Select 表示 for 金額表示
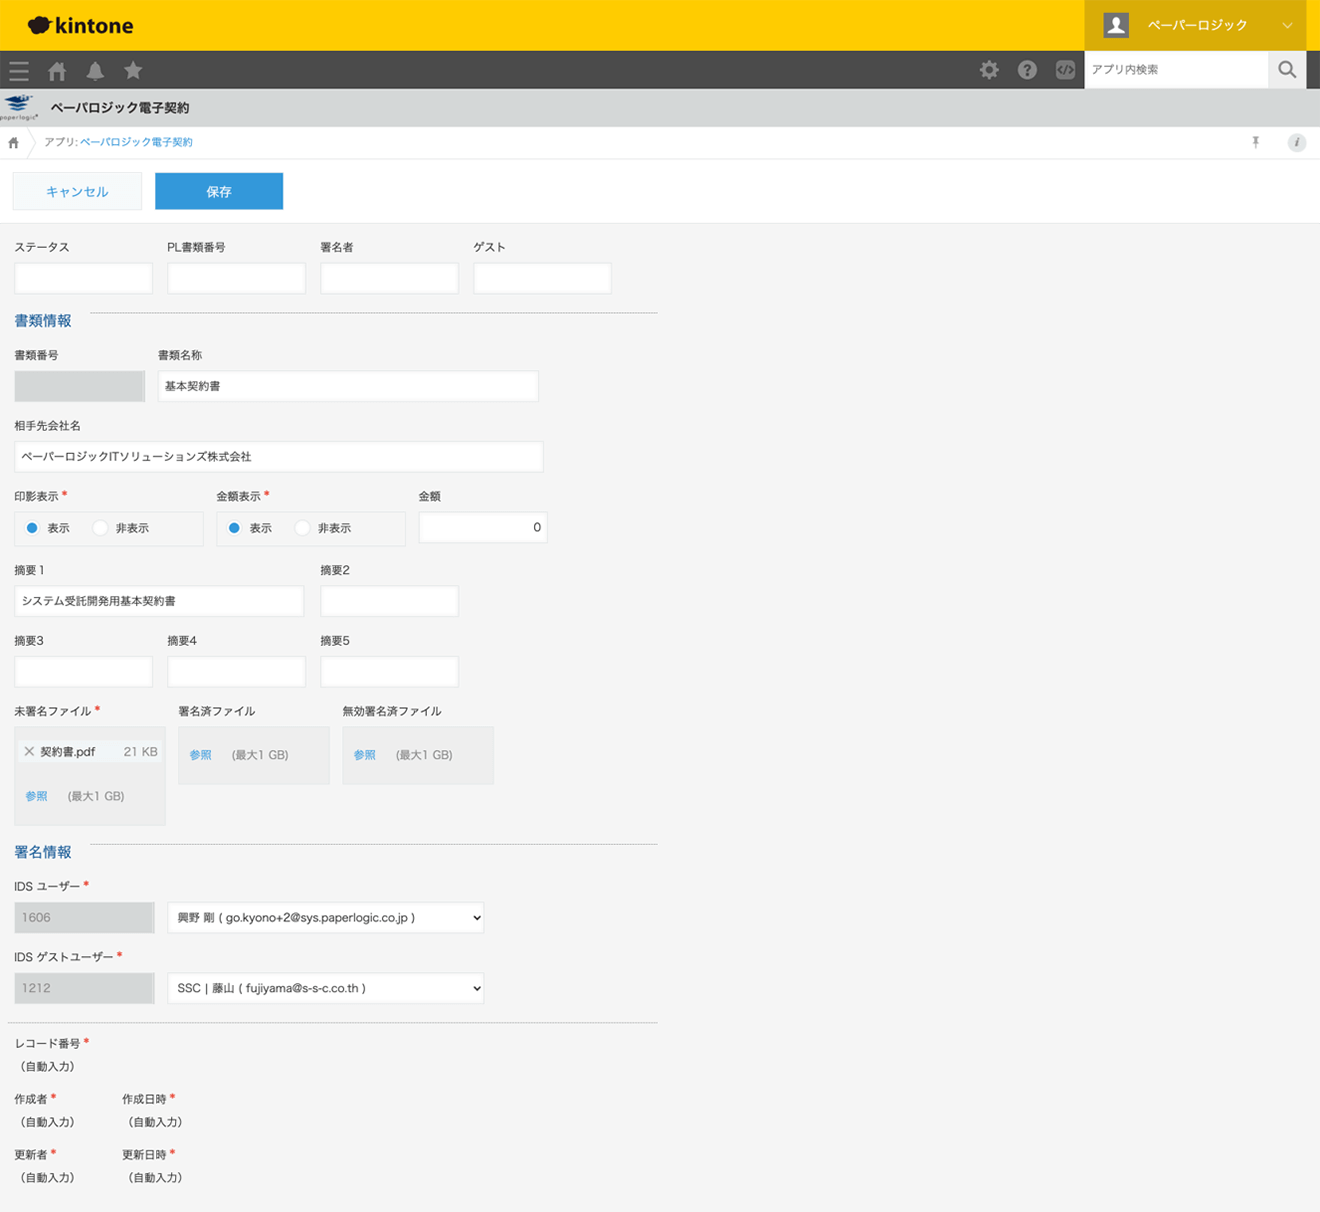 point(235,528)
